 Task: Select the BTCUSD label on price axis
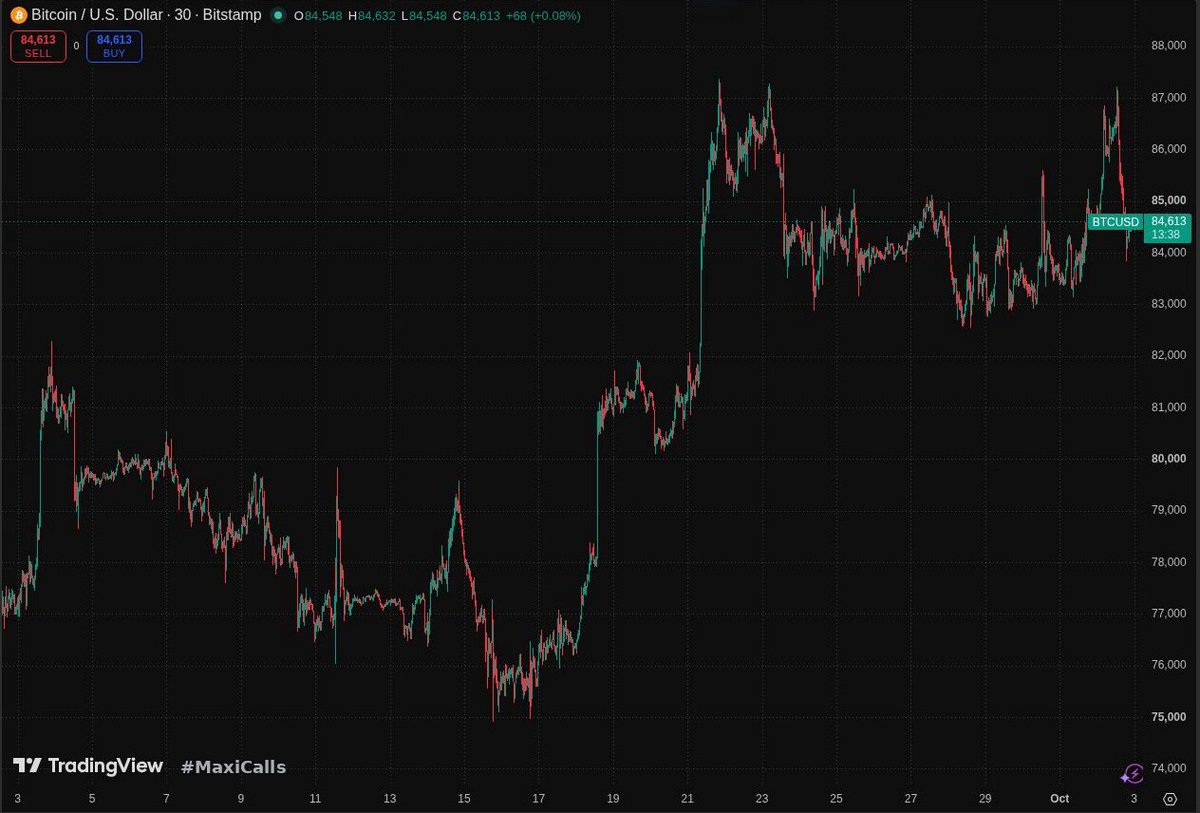1114,221
